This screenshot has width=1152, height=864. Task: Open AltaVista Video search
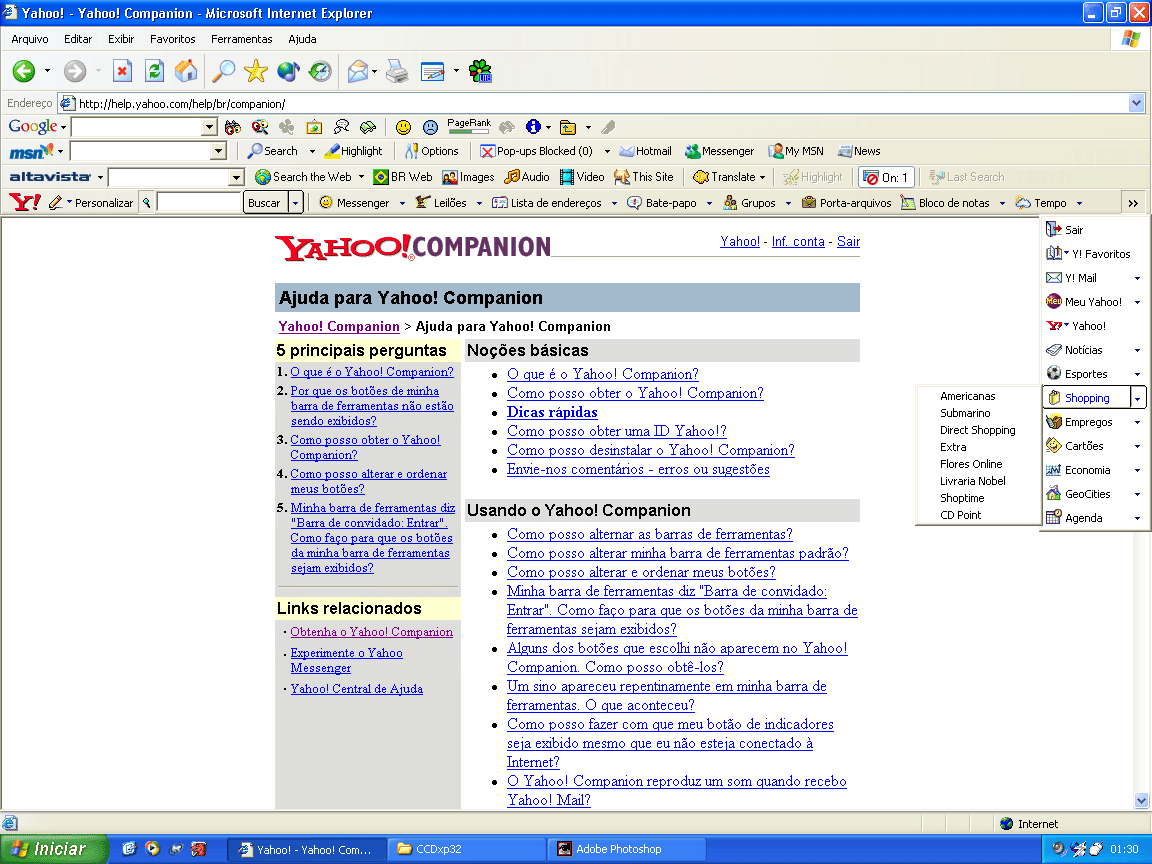[x=582, y=177]
